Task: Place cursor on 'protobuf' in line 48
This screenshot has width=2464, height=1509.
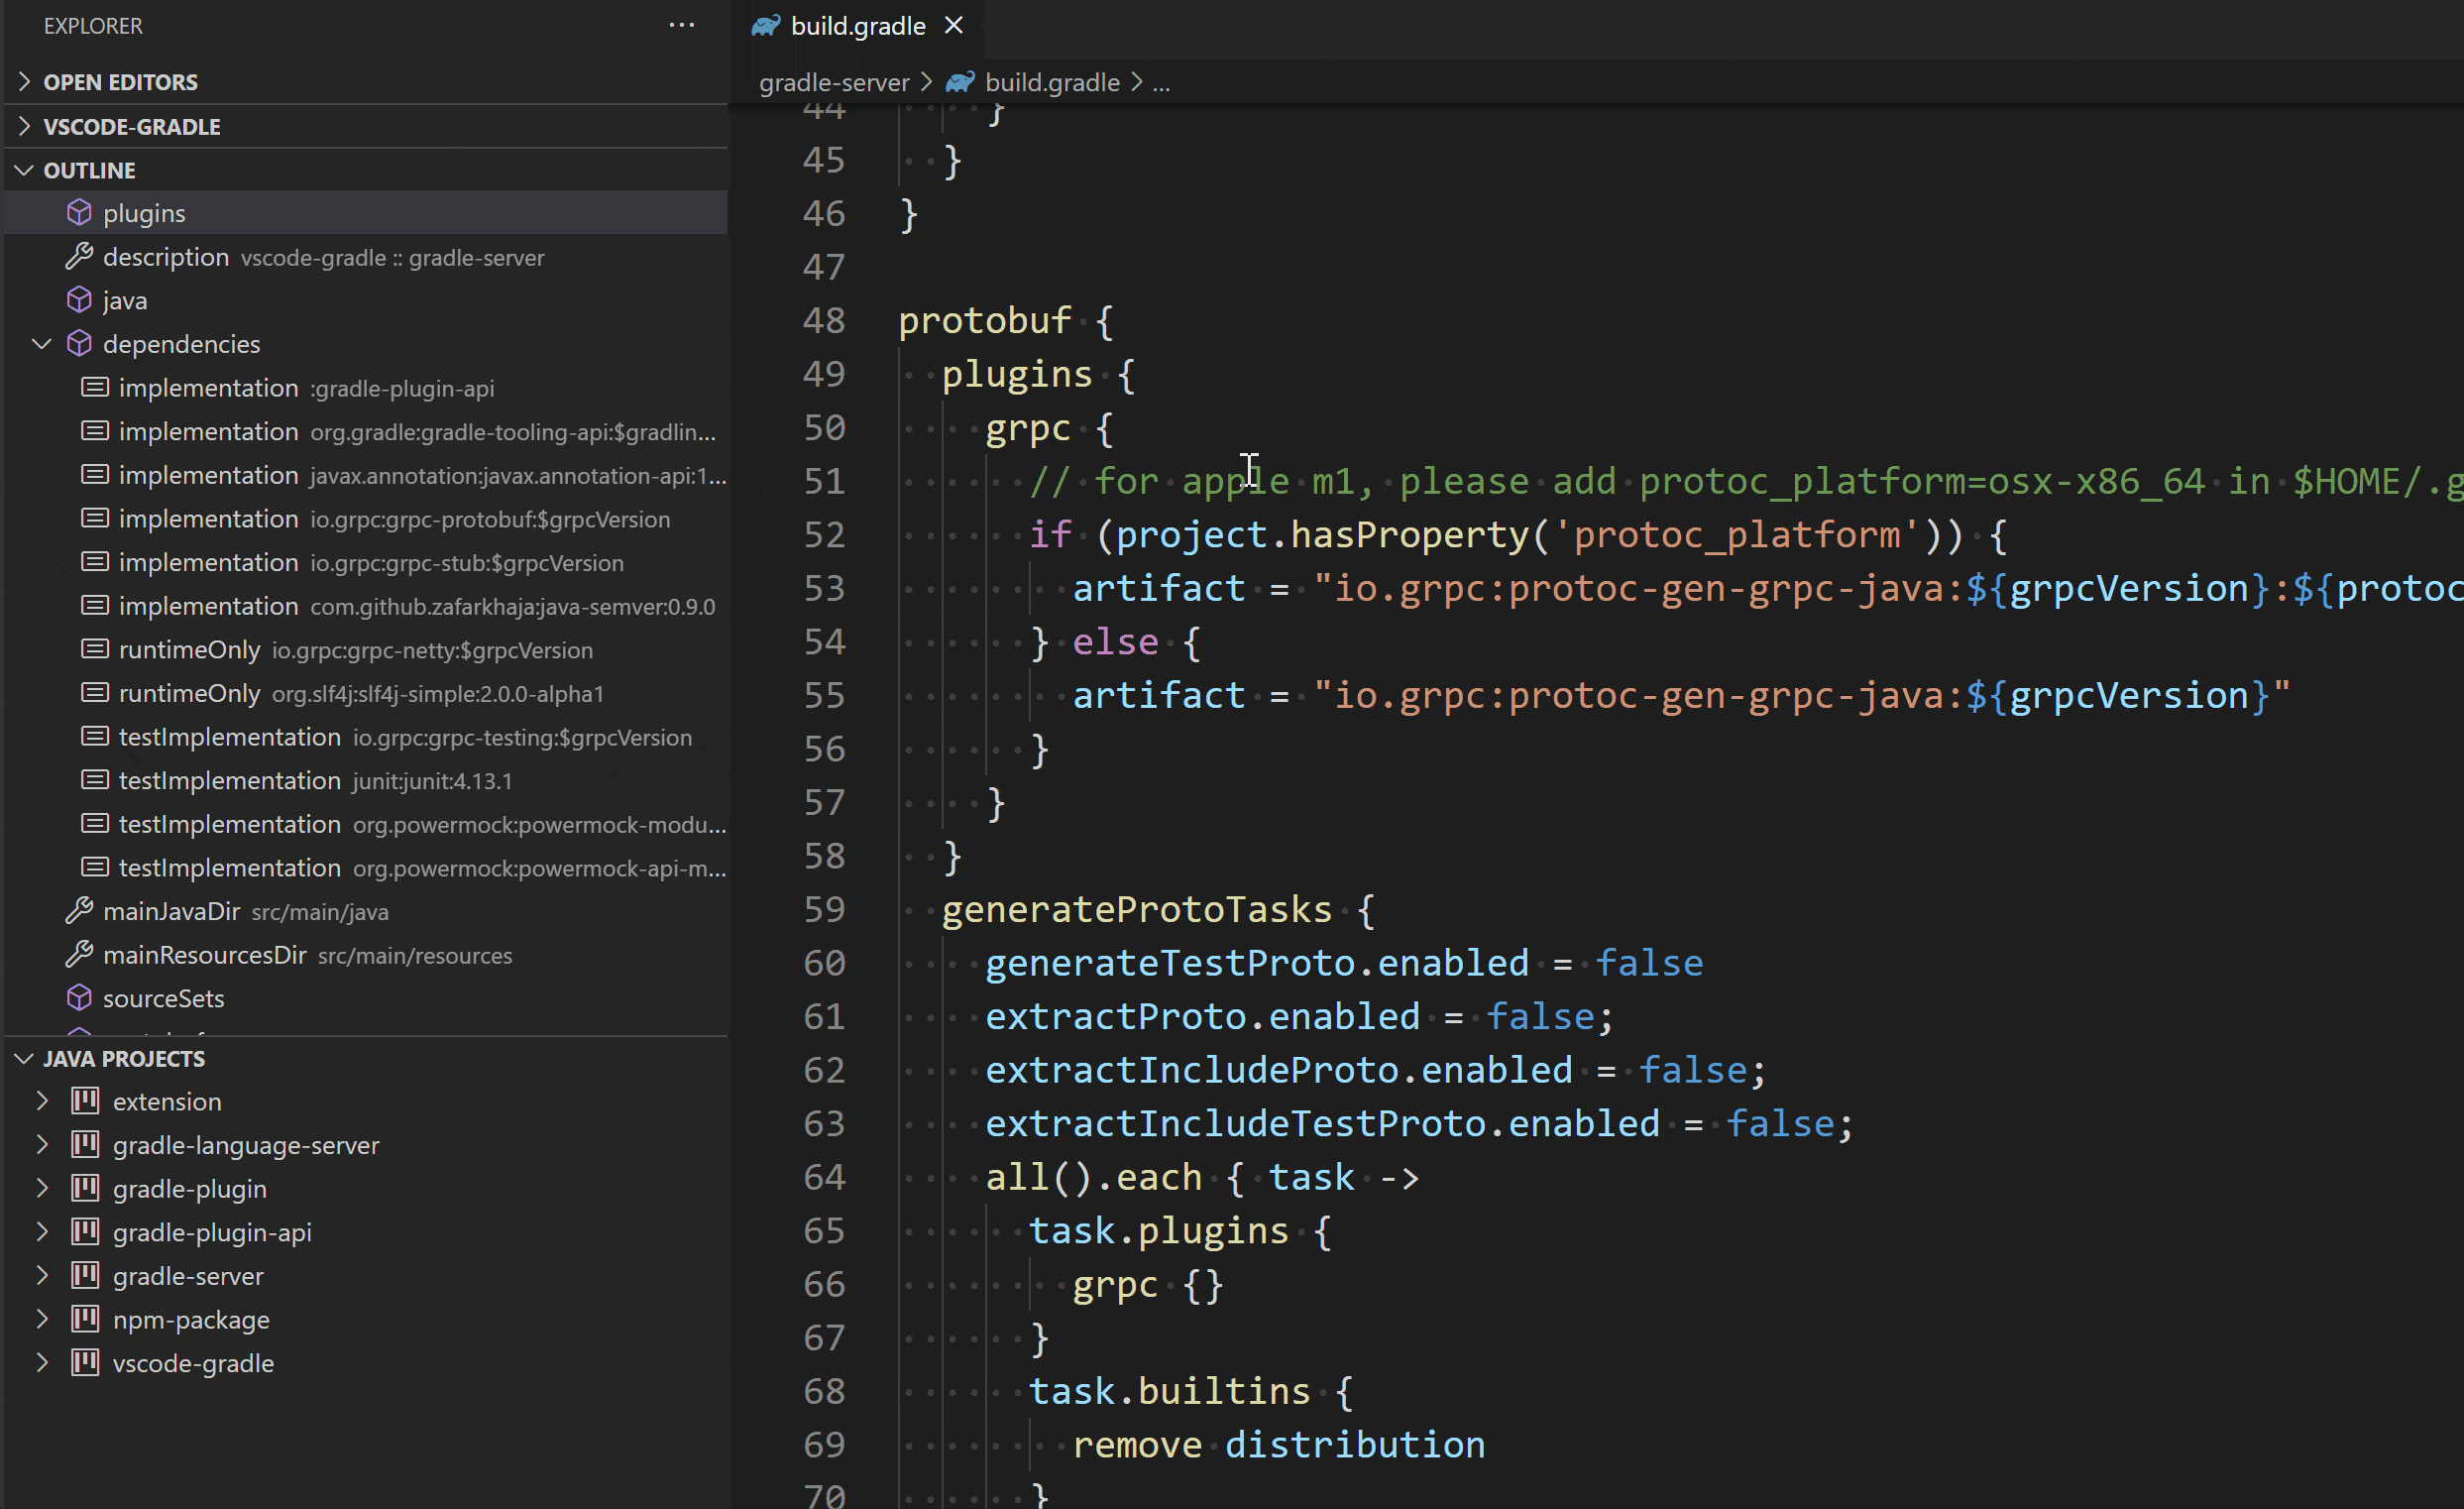Action: (984, 320)
